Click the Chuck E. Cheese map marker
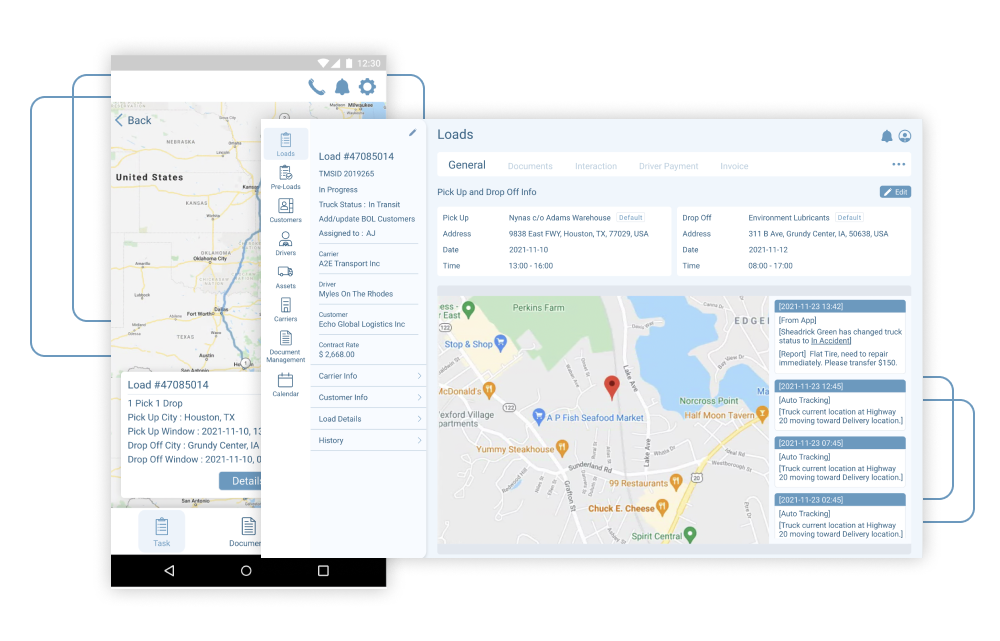 pos(662,507)
